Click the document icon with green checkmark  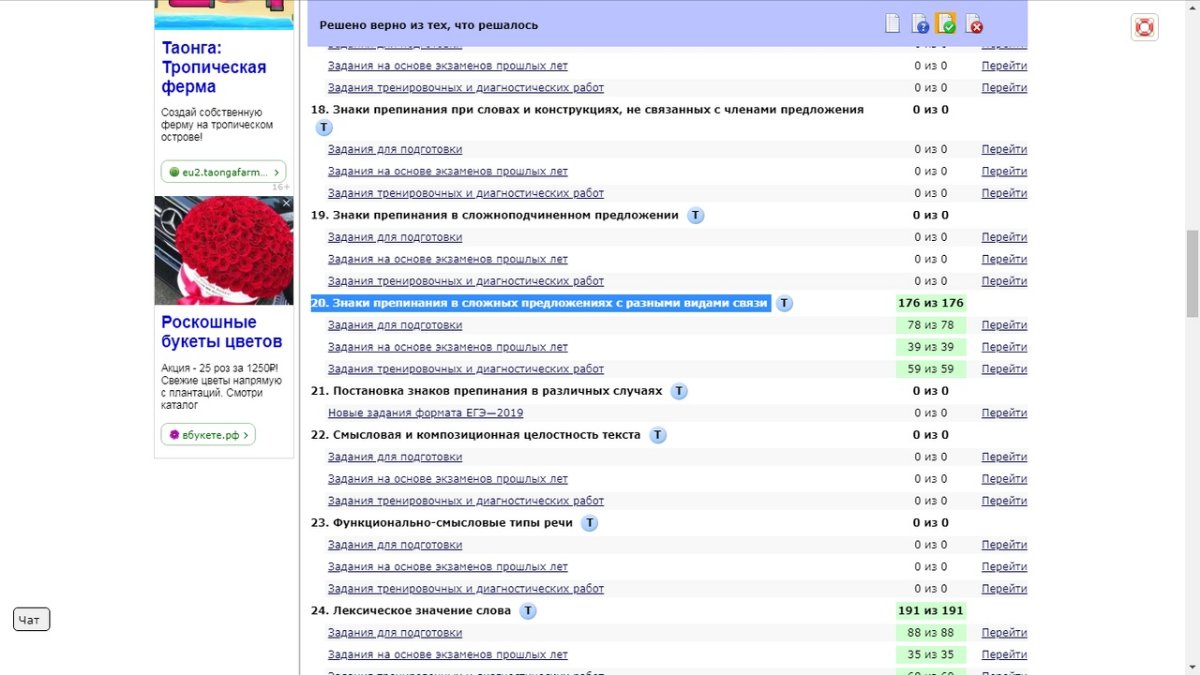(x=946, y=24)
